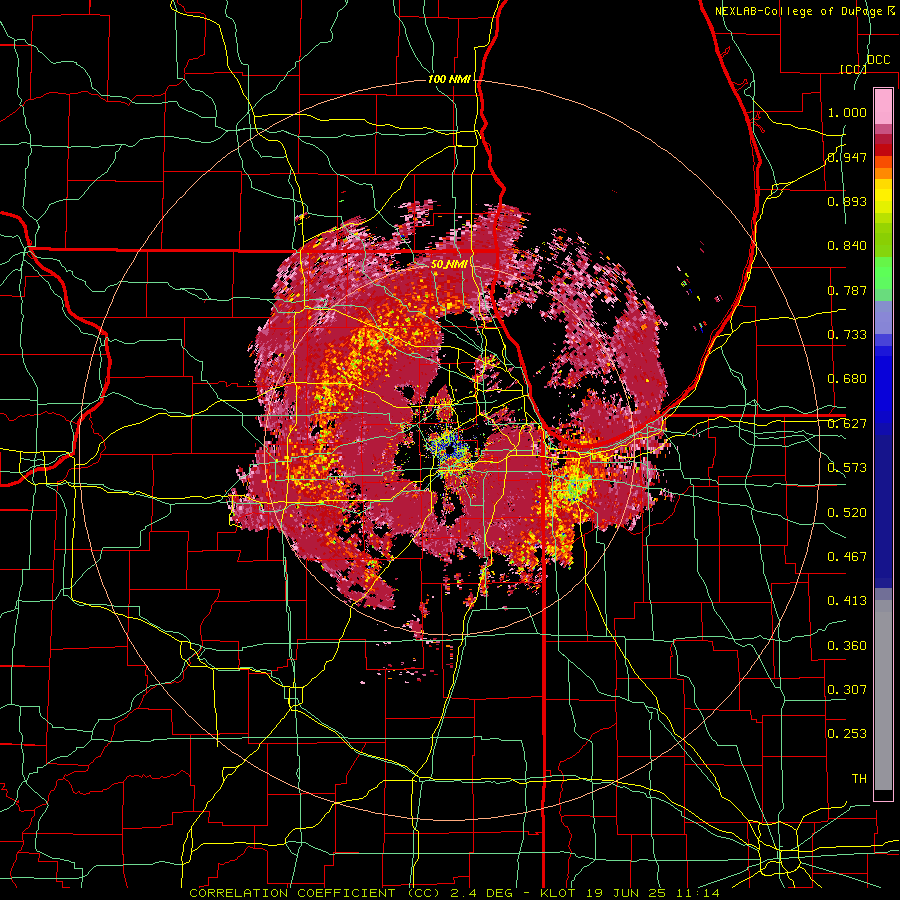Select the 0.787 legend value
The height and width of the screenshot is (900, 900).
847,290
